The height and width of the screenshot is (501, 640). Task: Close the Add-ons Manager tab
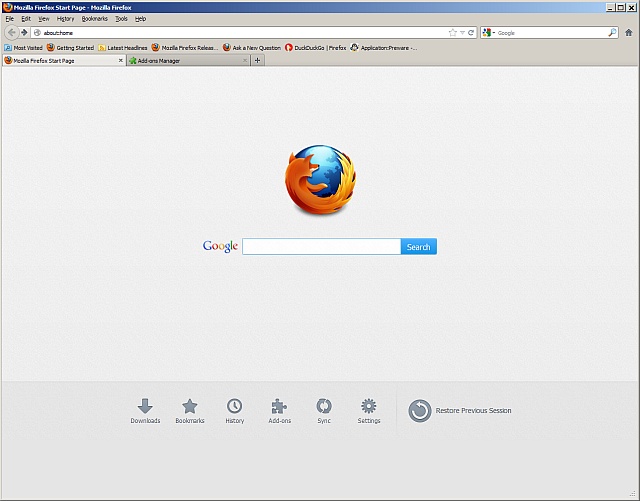[x=245, y=60]
